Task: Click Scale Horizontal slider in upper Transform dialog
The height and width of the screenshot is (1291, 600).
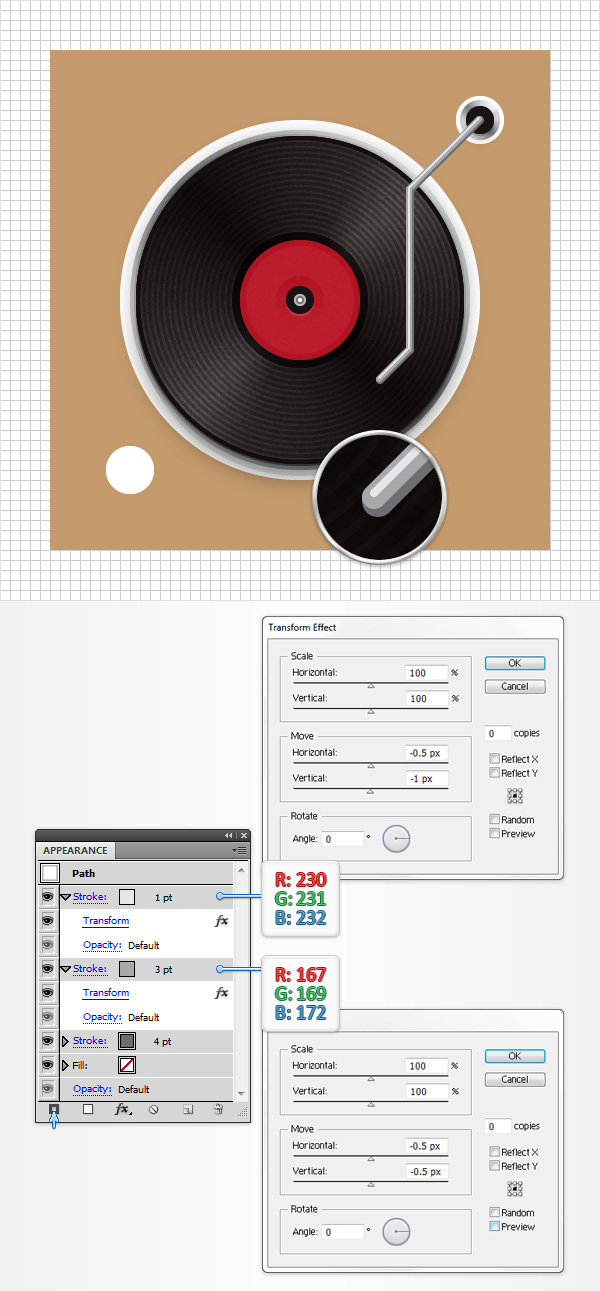Action: 370,685
